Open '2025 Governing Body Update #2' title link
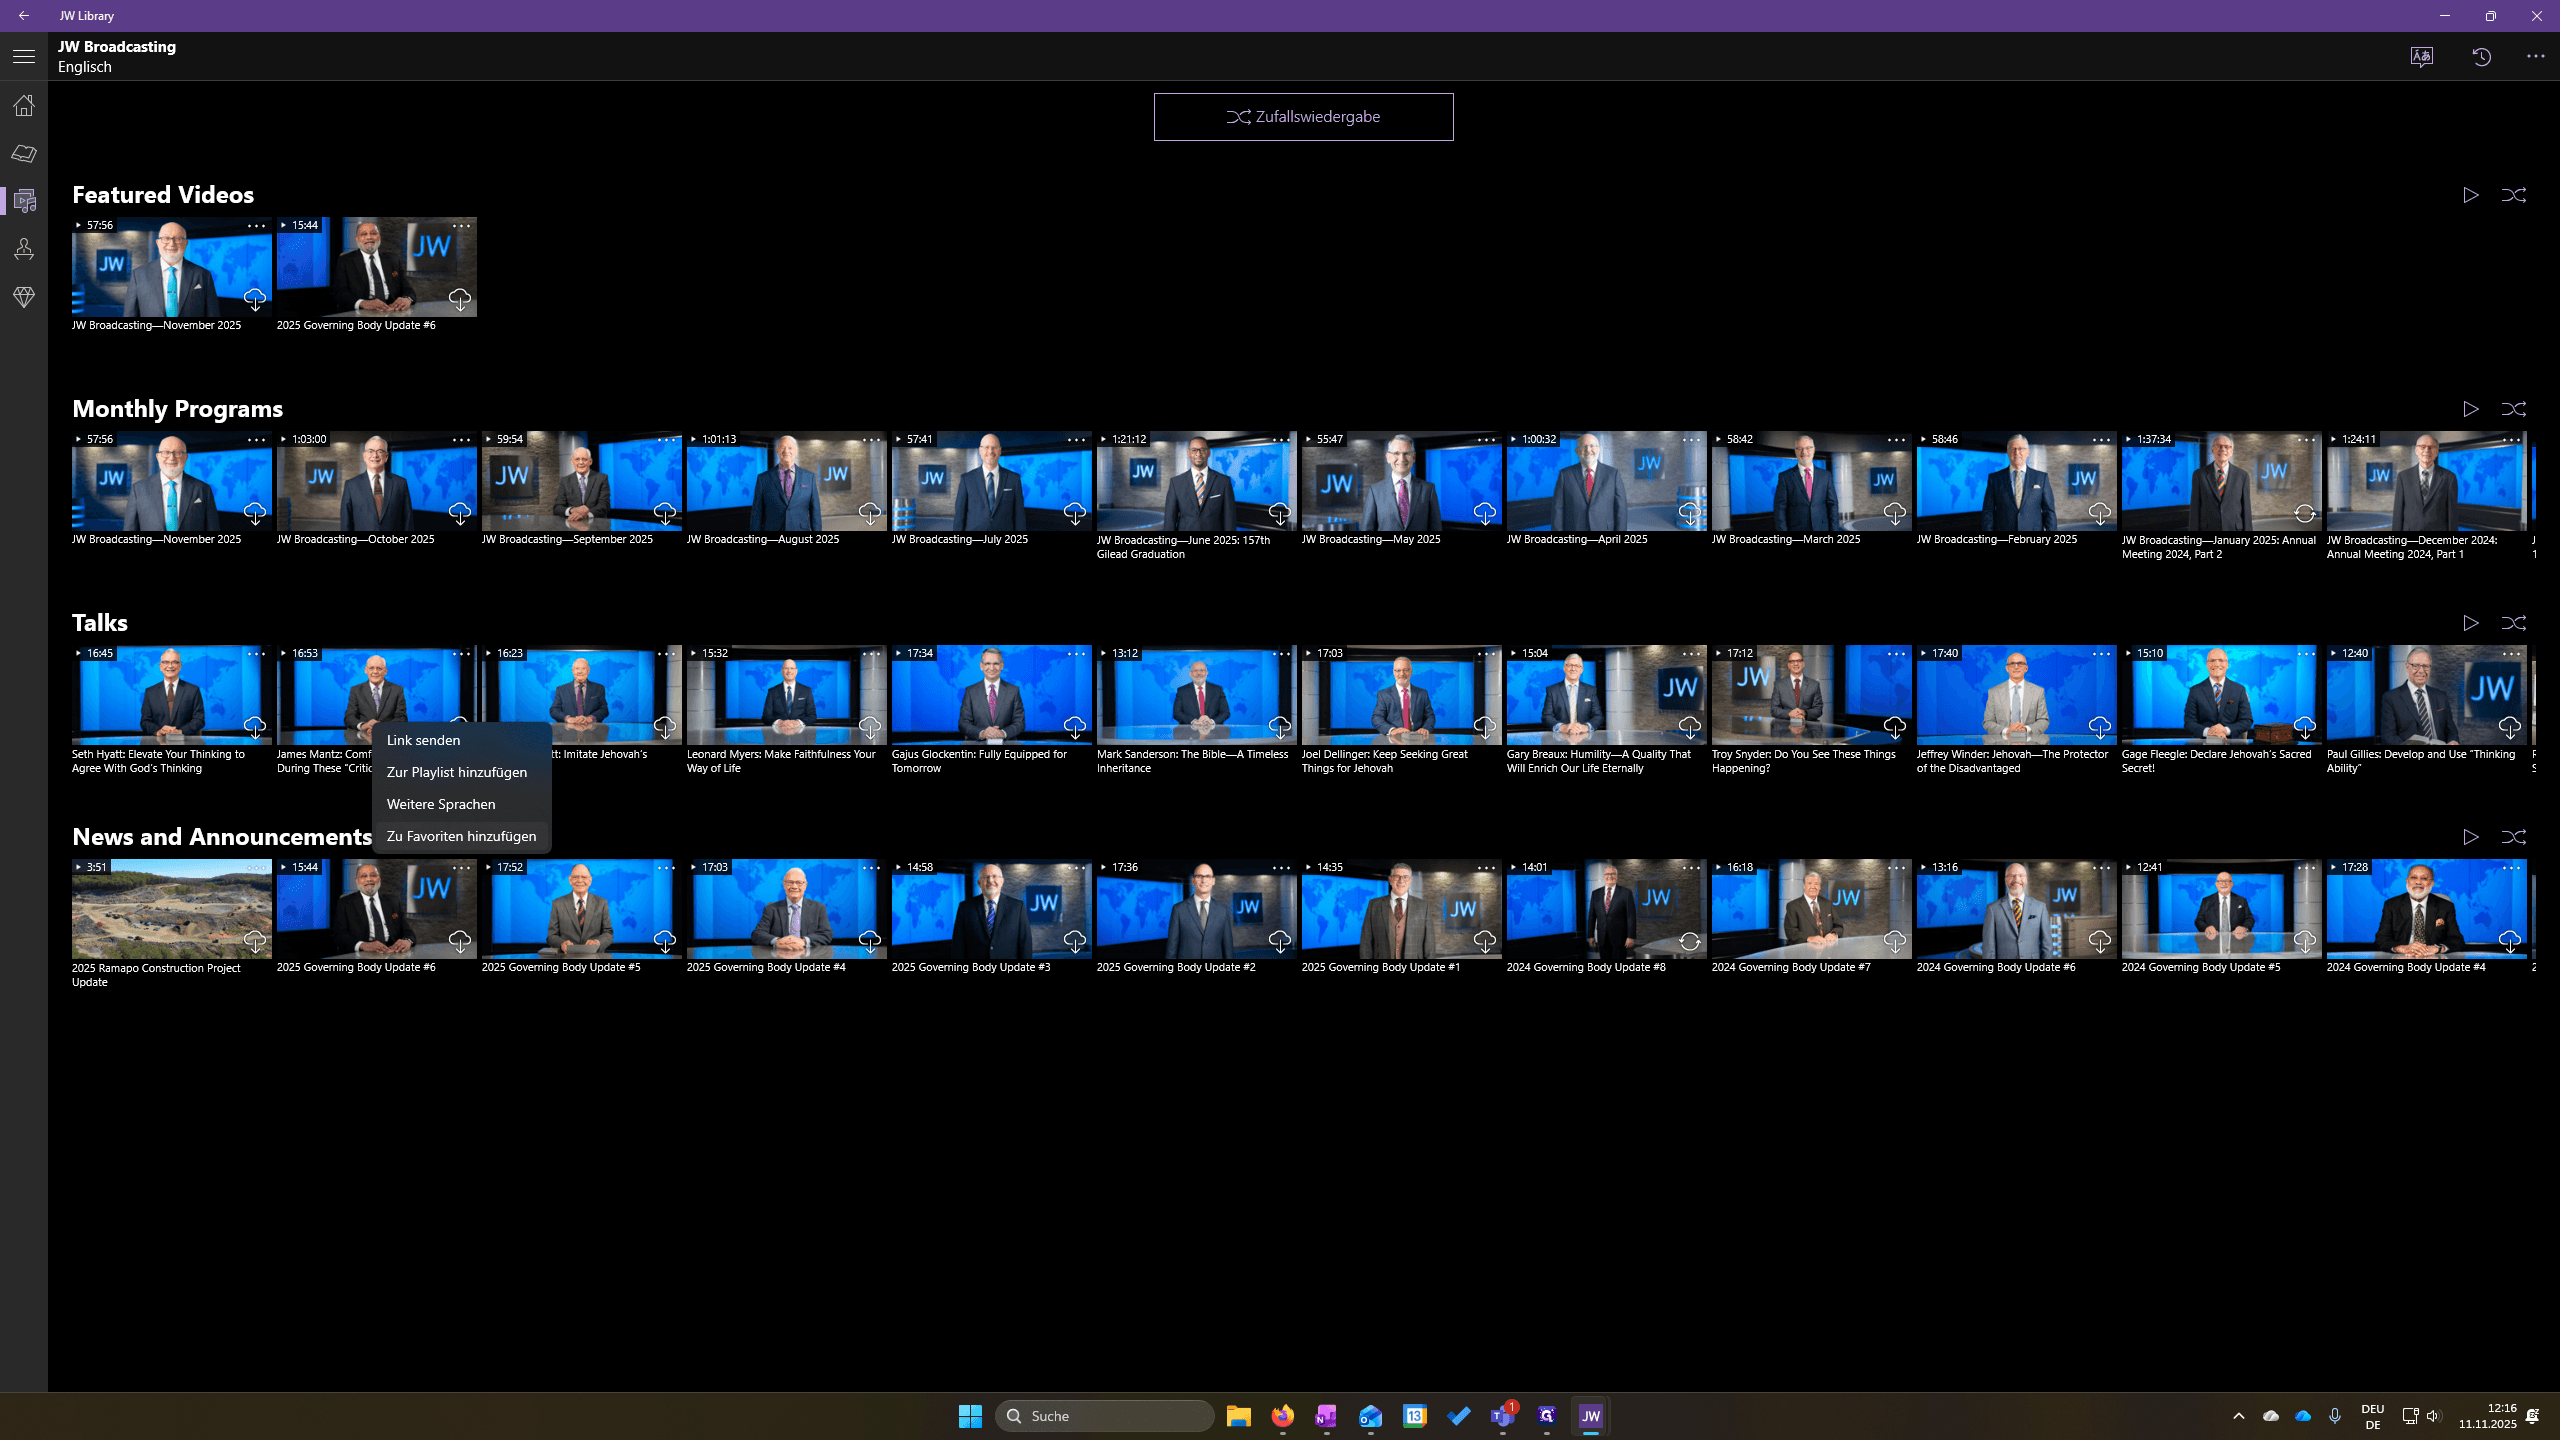Screen dimensions: 2560x1440 pyautogui.click(x=1176, y=967)
